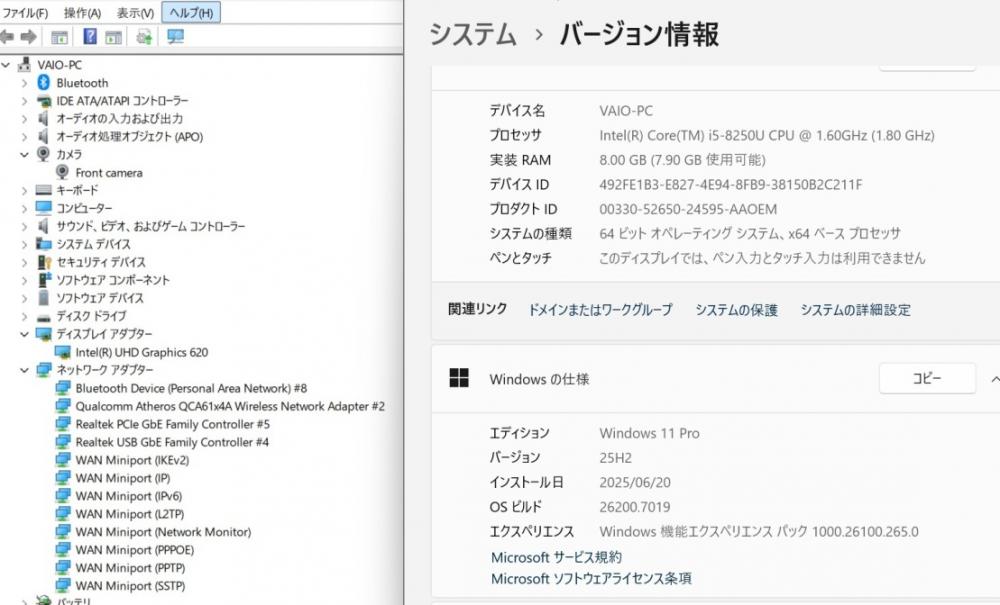Click the scan for hardware changes icon
This screenshot has width=1000, height=605.
[144, 37]
